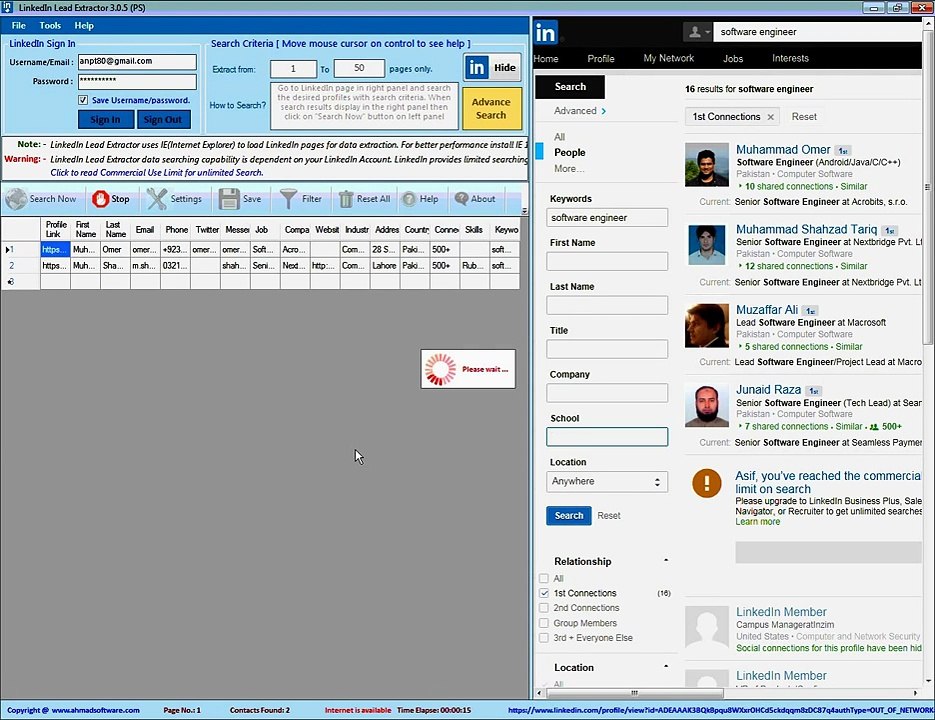Screen dimensions: 935x720
Task: Click the orange commercial limit warning icon
Action: pos(707,483)
